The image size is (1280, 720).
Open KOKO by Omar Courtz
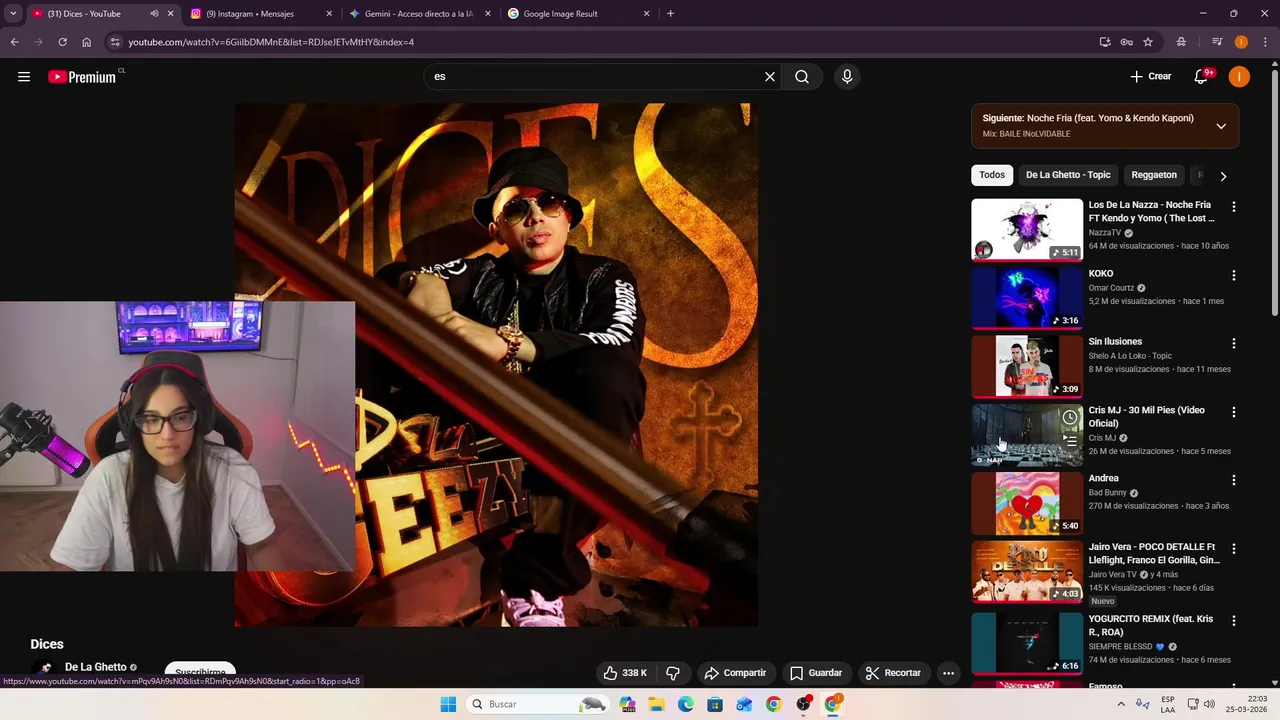(x=1027, y=298)
